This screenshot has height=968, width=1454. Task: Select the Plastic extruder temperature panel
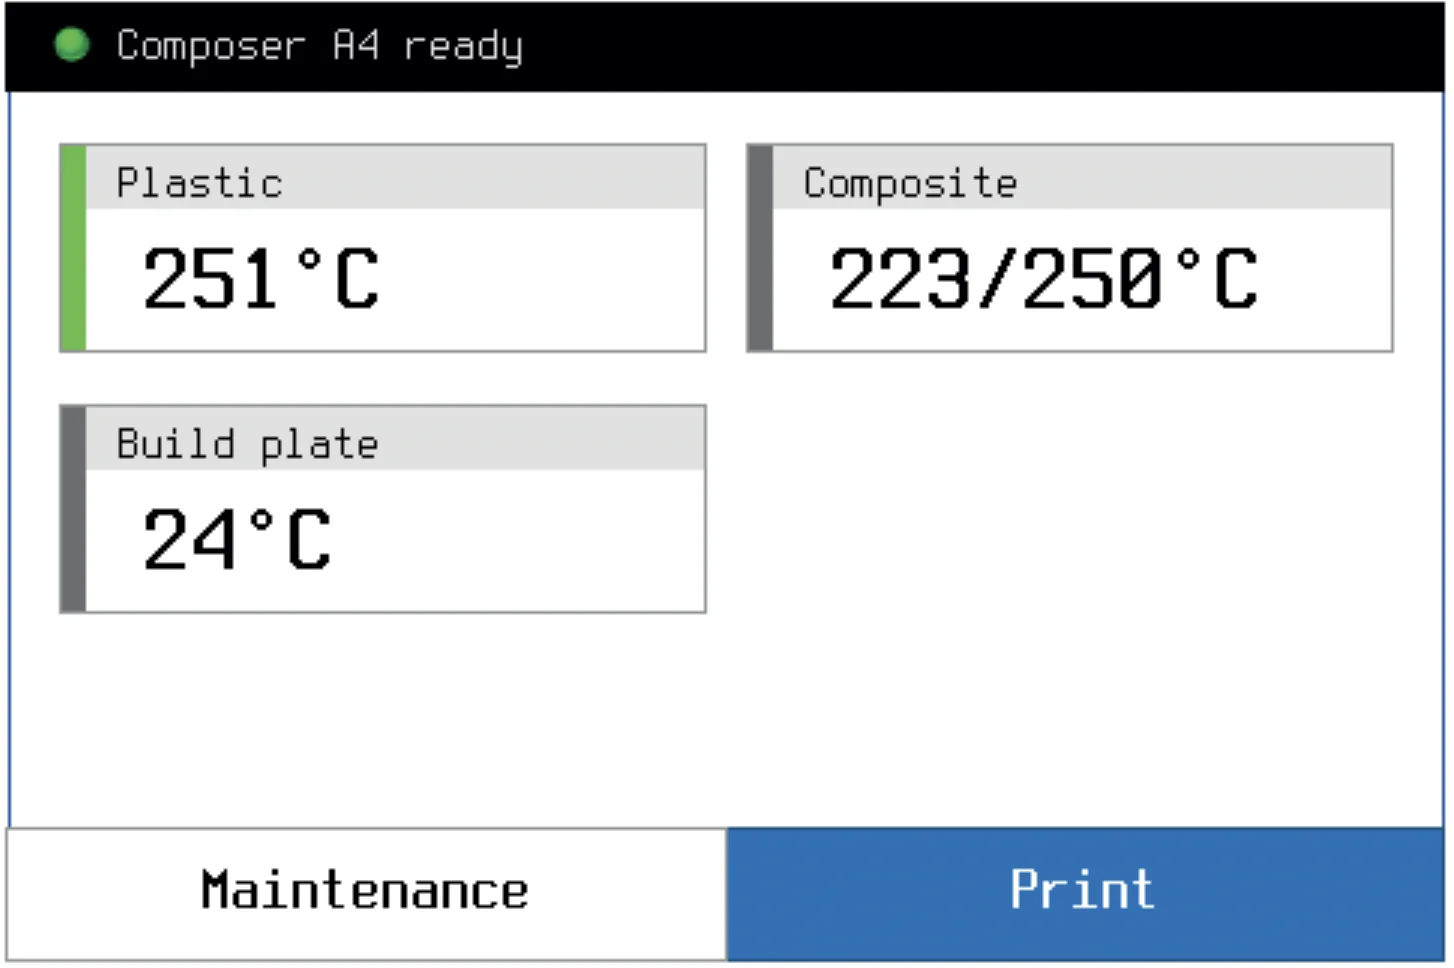383,248
